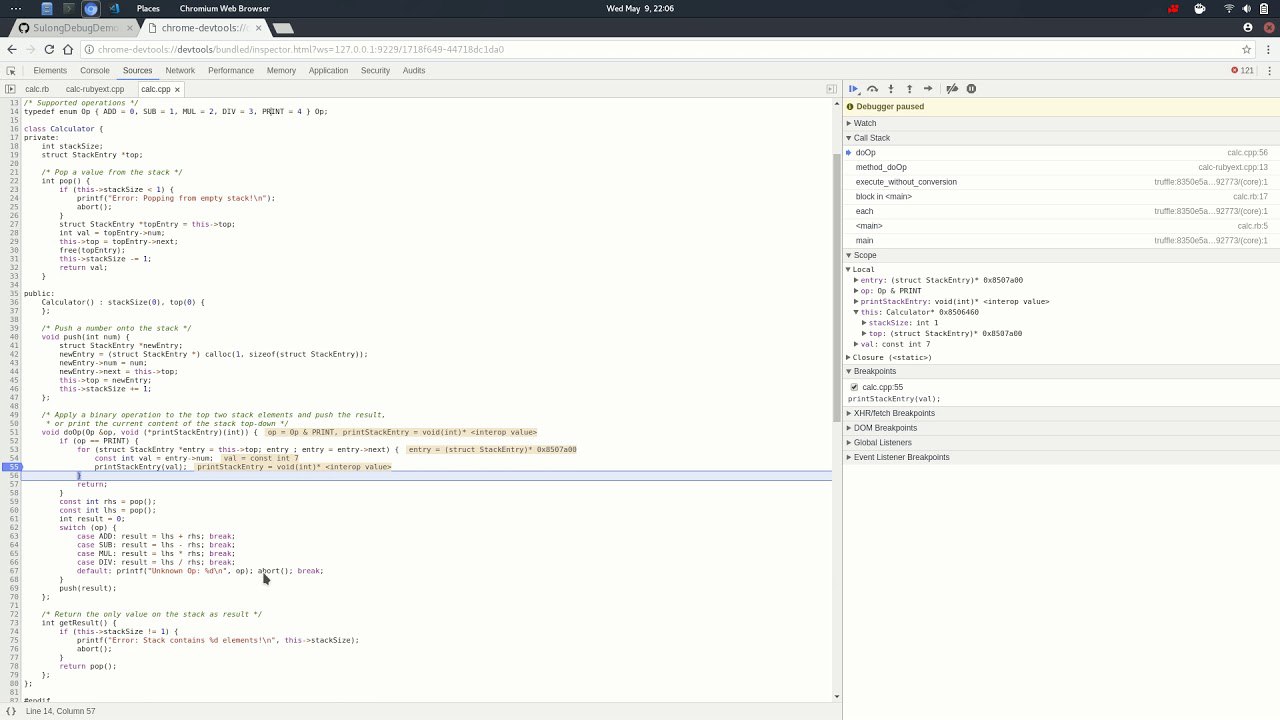Open calc-rubyext.cpp file tab

pos(95,89)
